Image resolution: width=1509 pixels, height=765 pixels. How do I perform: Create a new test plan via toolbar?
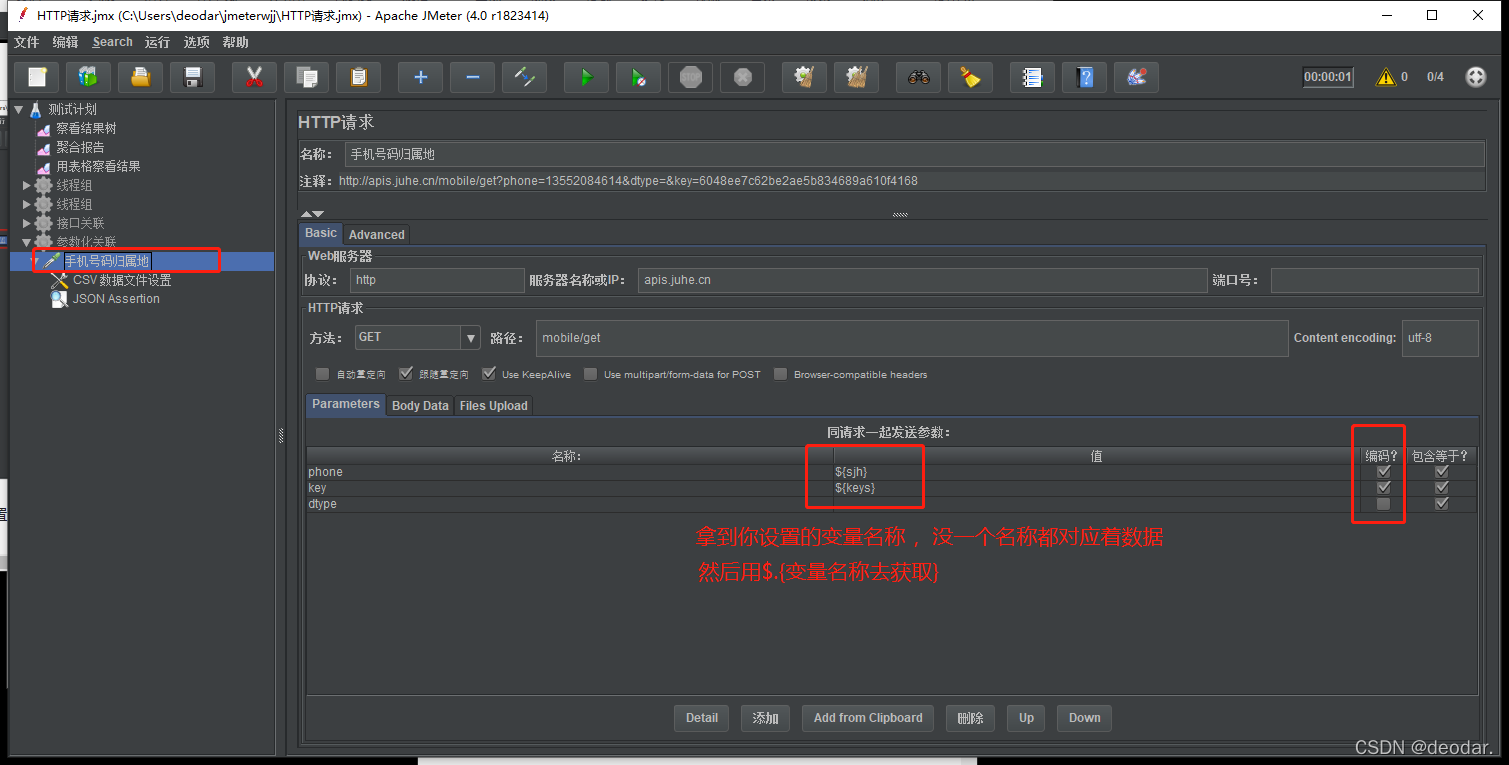pos(37,77)
